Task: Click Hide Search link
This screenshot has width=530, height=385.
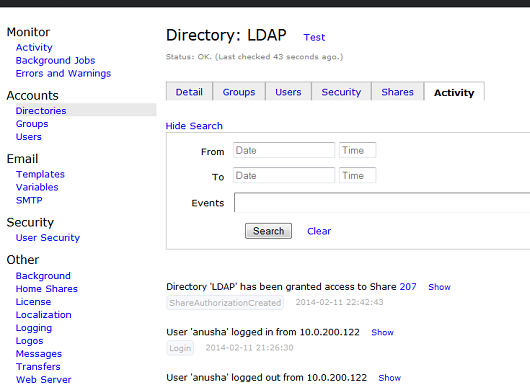Action: pos(194,126)
